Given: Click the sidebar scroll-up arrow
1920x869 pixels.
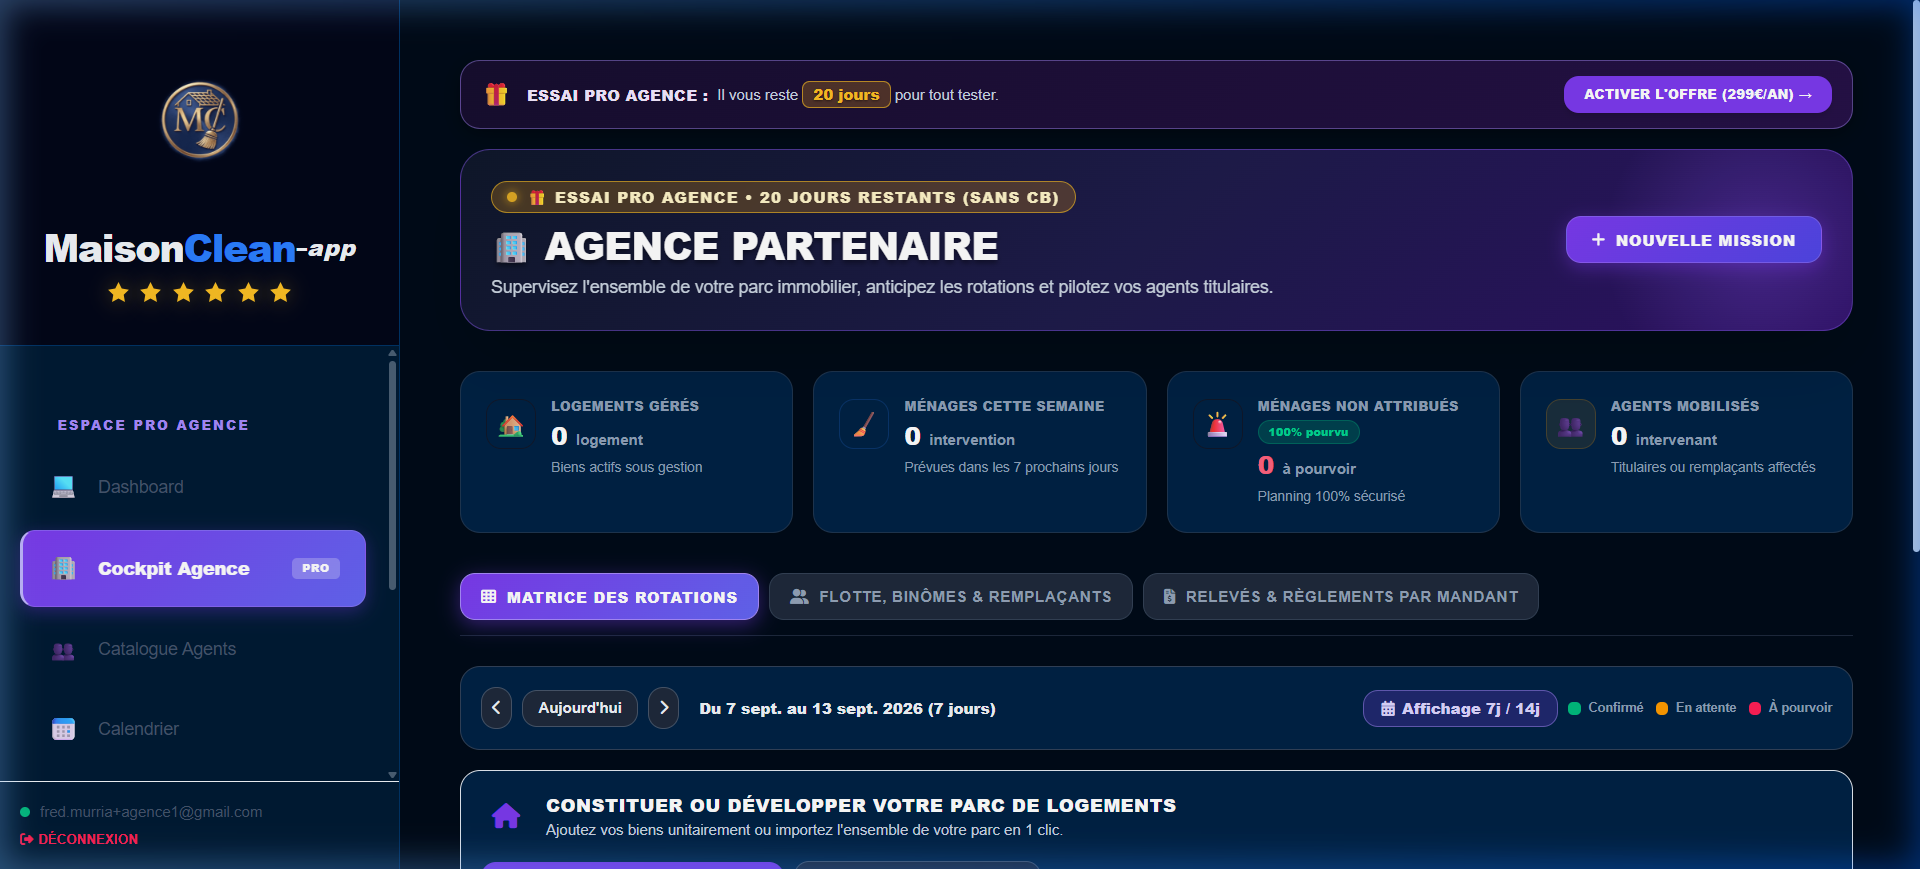Looking at the screenshot, I should coord(392,353).
